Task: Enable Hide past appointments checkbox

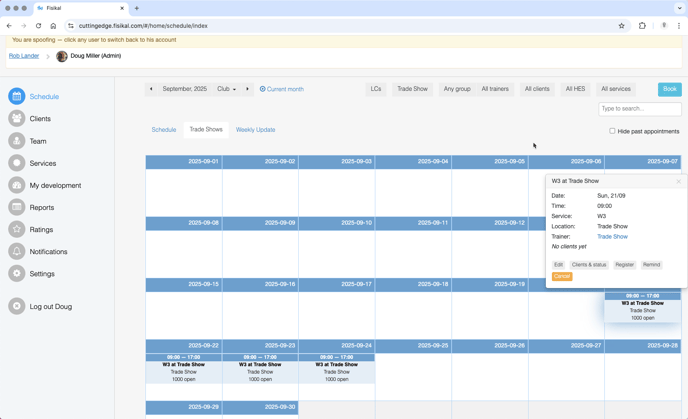Action: (x=612, y=131)
